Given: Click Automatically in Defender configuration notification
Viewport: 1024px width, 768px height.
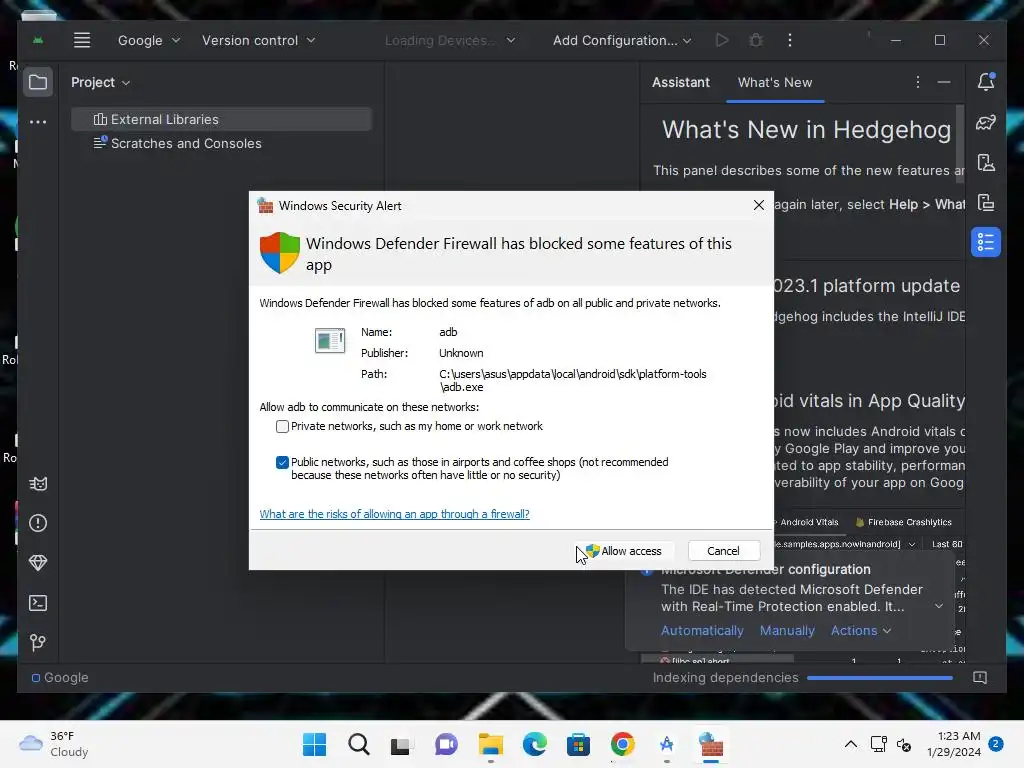Looking at the screenshot, I should (x=702, y=631).
